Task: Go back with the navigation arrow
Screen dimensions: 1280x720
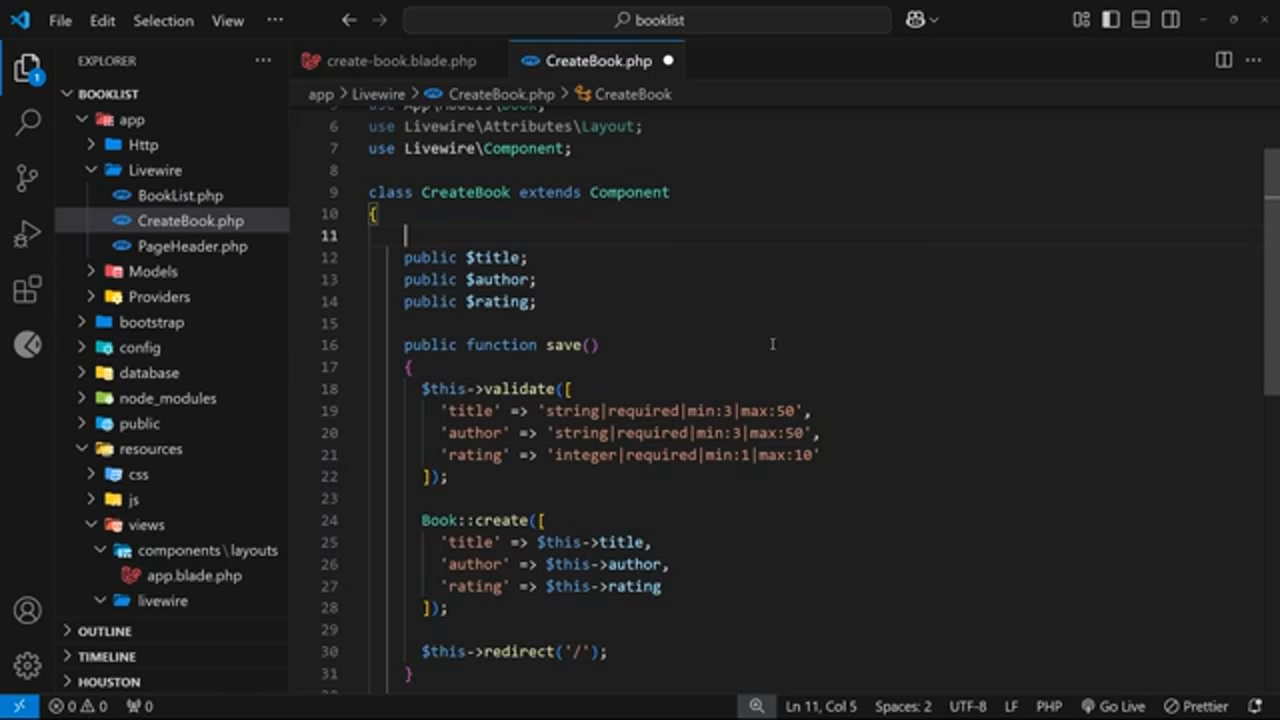Action: [348, 20]
